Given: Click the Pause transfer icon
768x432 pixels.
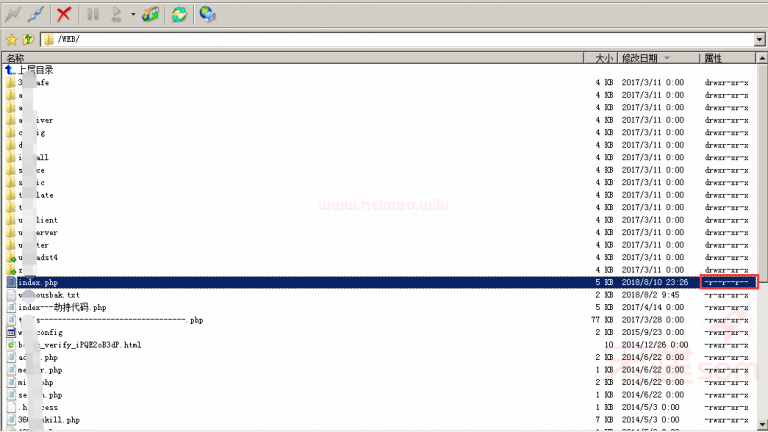Looking at the screenshot, I should click(x=93, y=14).
